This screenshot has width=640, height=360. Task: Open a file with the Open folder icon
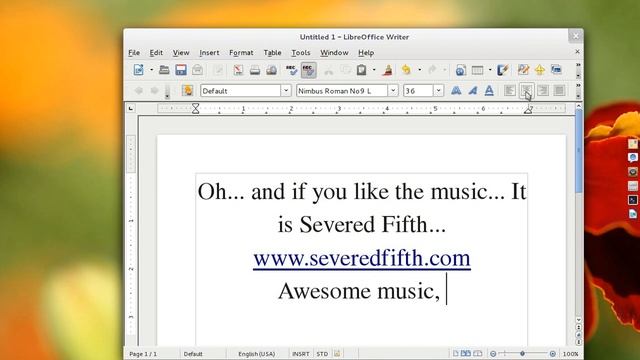tap(164, 70)
